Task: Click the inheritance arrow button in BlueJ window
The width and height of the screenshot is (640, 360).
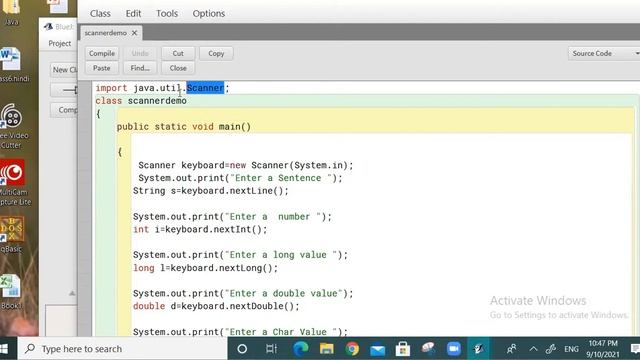Action: 64,90
